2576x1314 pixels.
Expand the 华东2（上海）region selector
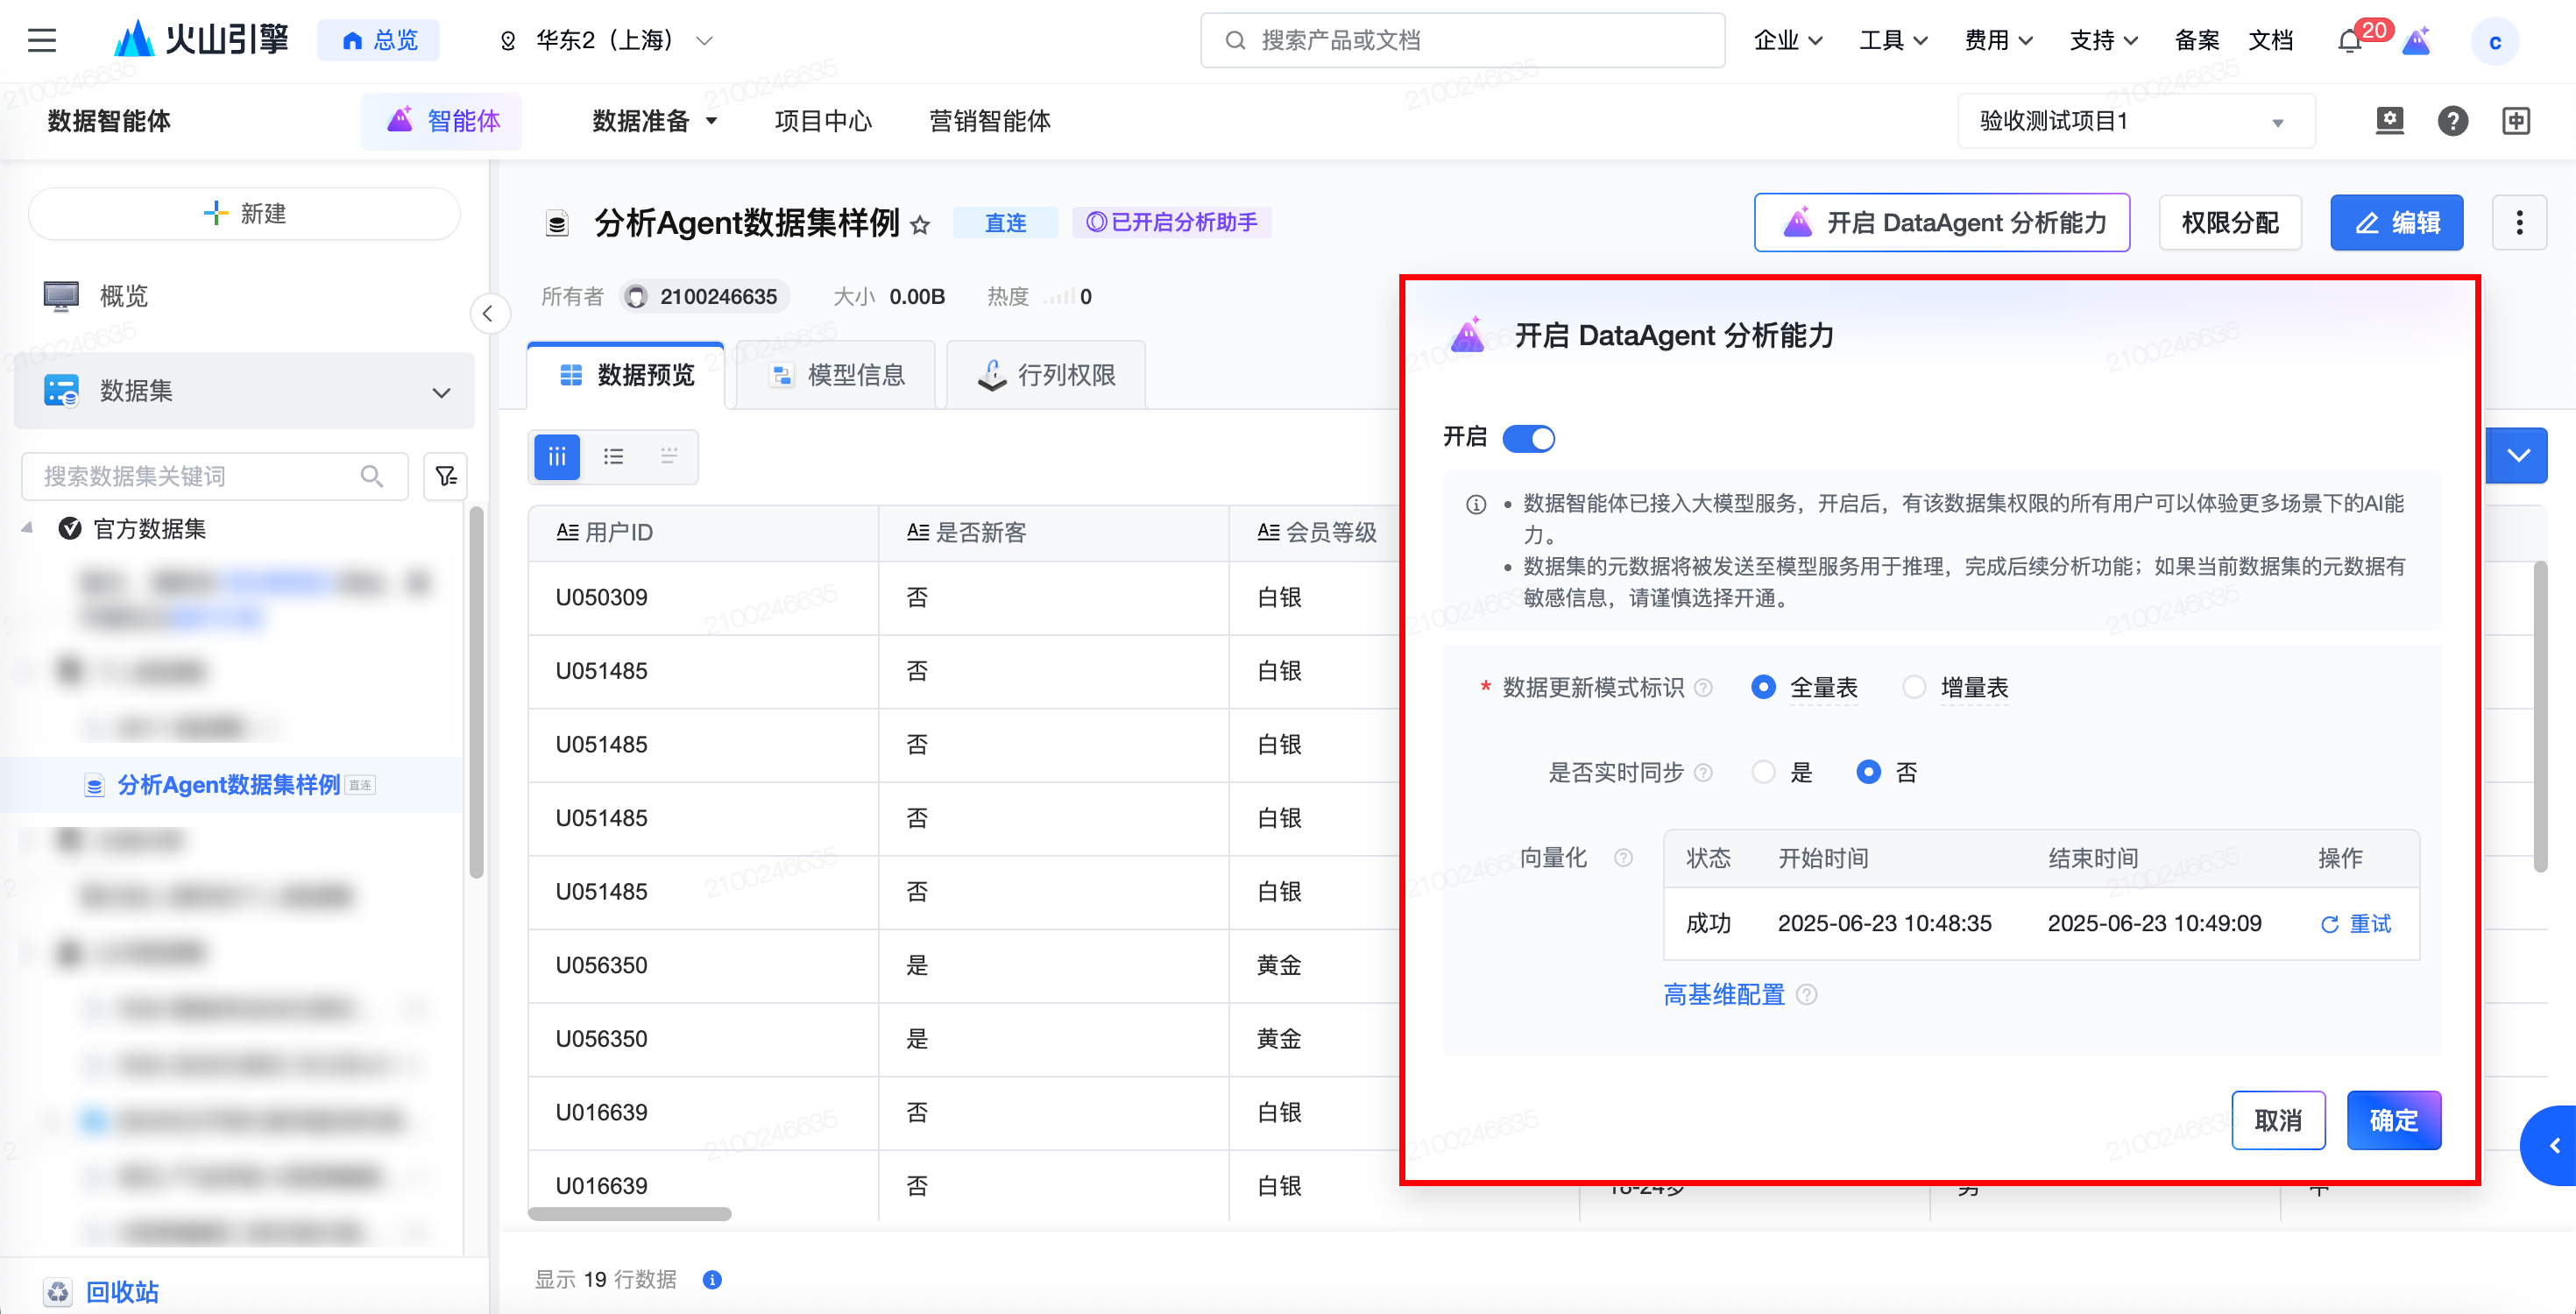606,40
